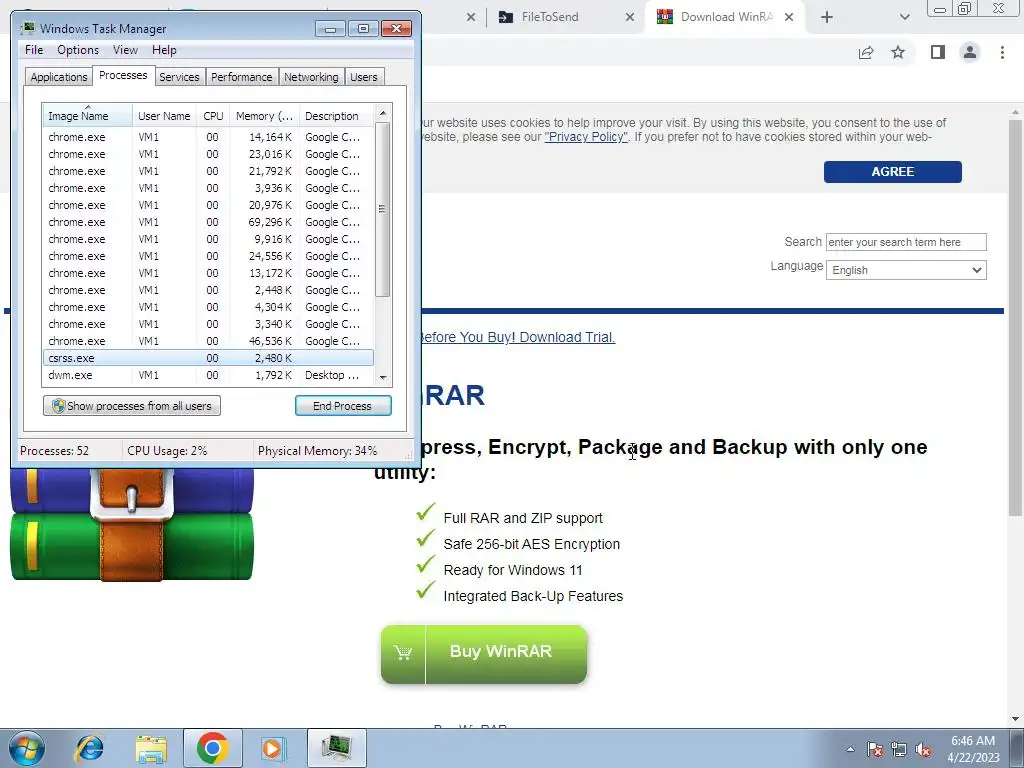Screen dimensions: 1024x768
Task: Select chrome.exe row using 46,536 K
Action: pos(208,341)
